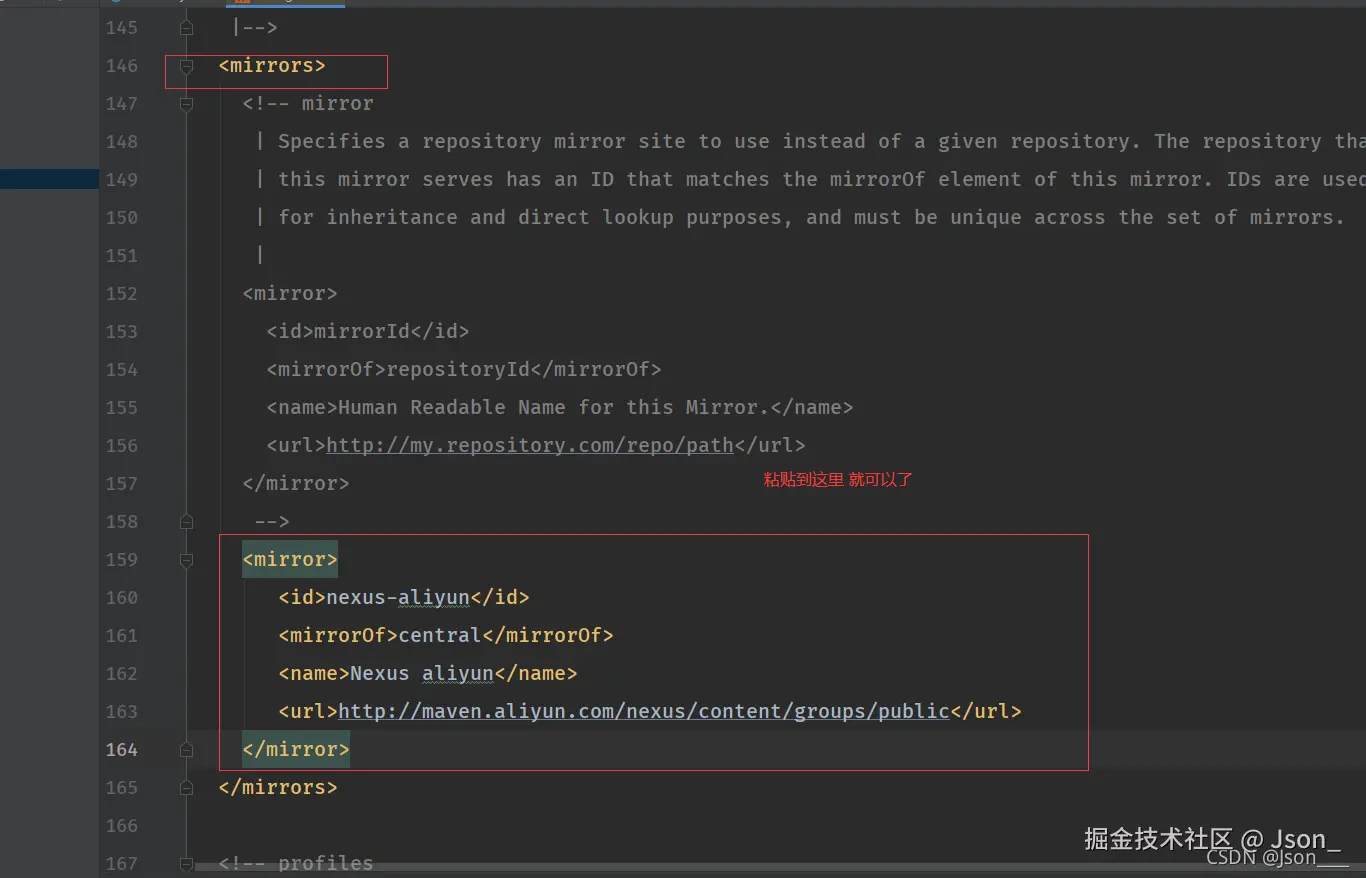Screen dimensions: 1366x878
Task: Collapse the mirror comment fold on line 147
Action: coord(186,104)
